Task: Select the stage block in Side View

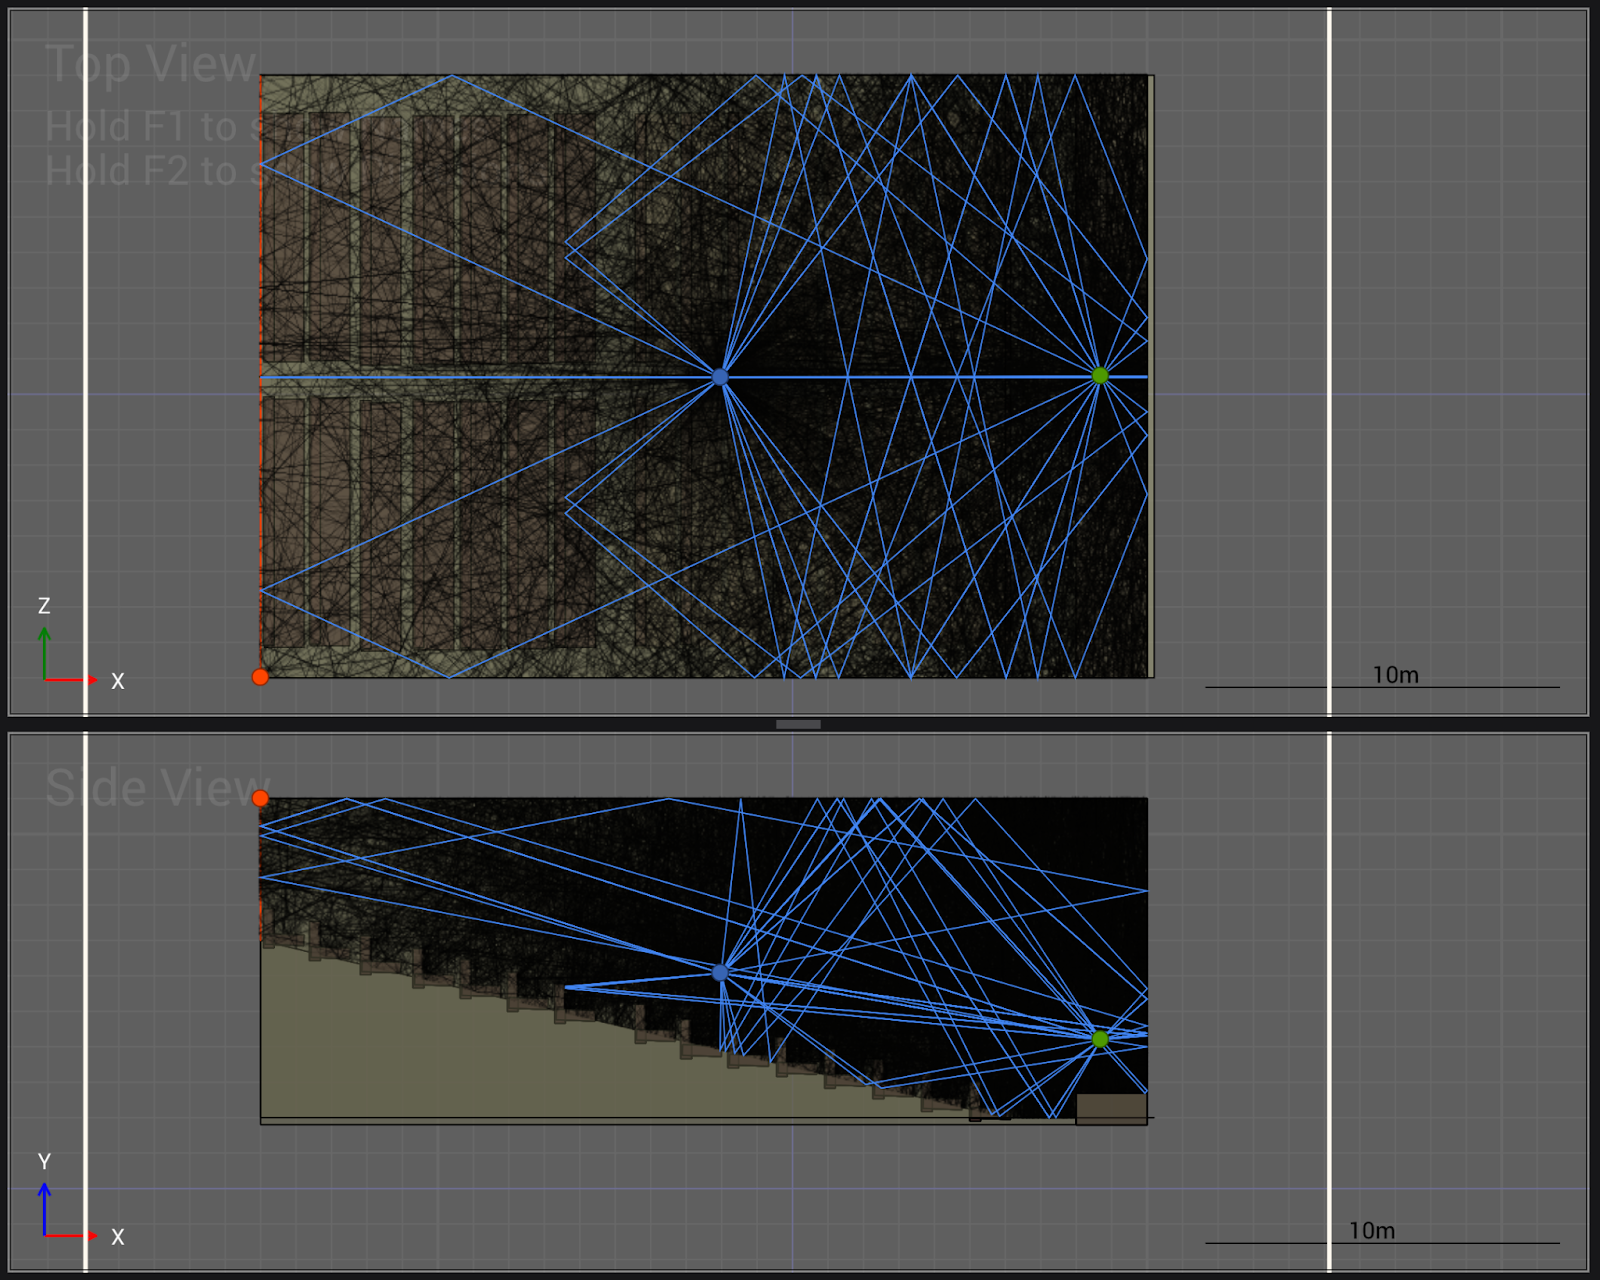Action: click(1111, 1108)
